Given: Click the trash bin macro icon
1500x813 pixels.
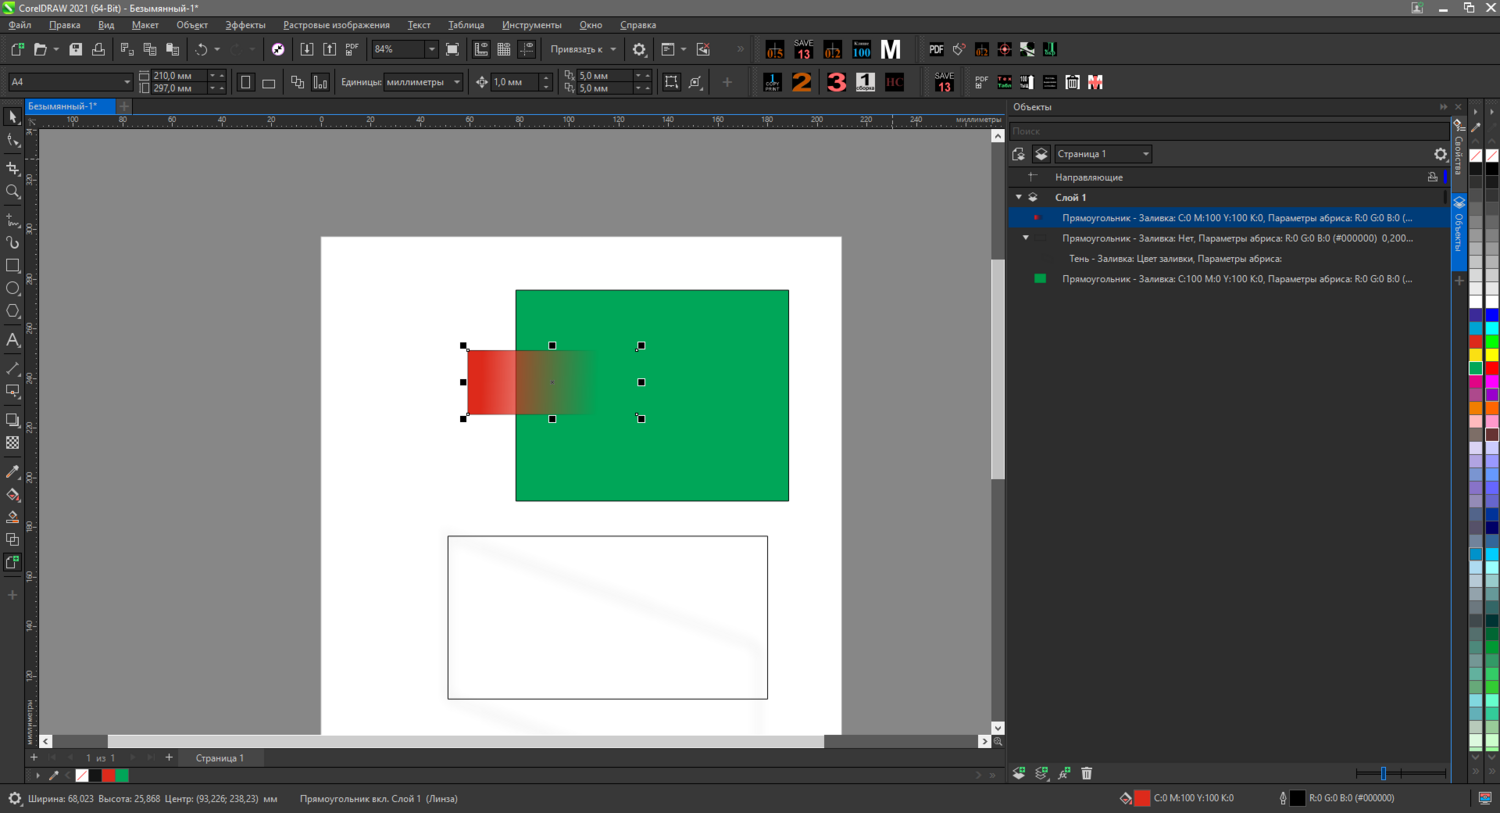Looking at the screenshot, I should [1072, 82].
